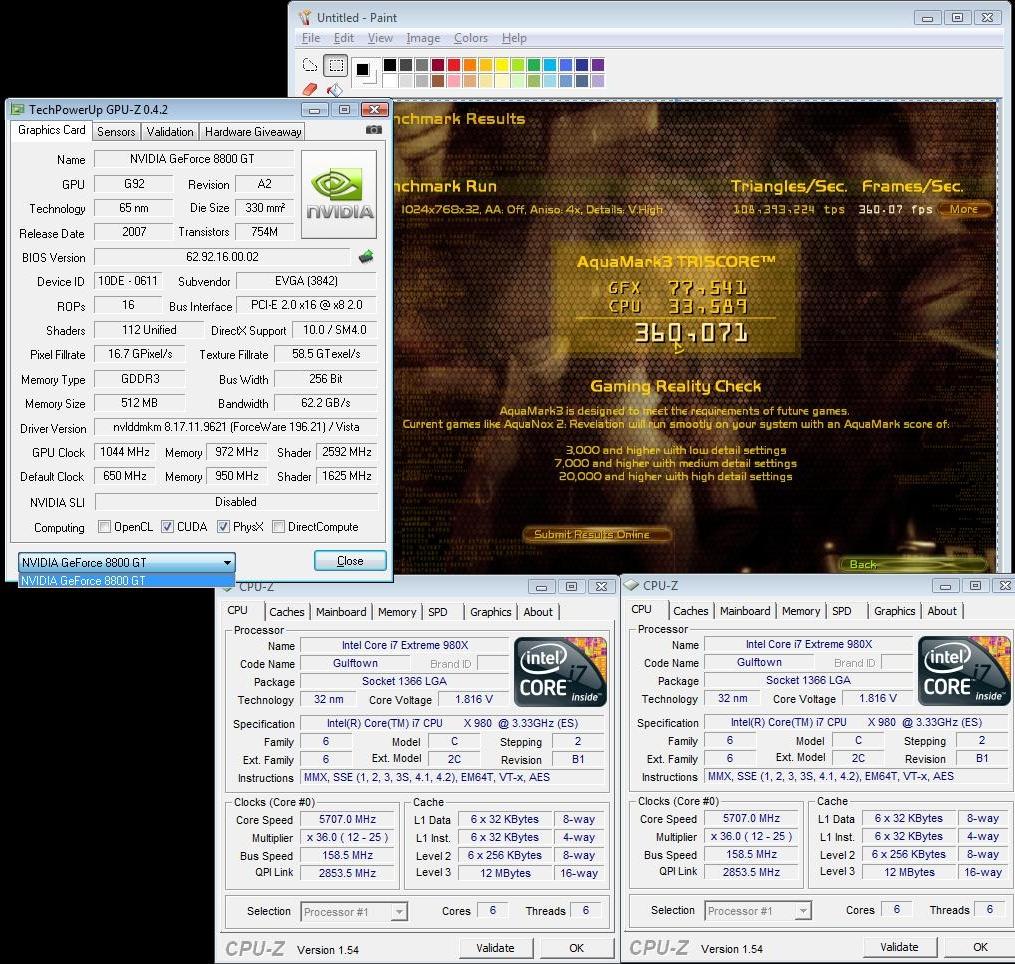Image resolution: width=1015 pixels, height=964 pixels.
Task: Click Core Speed 5707.0 MHz, left CPU-Z
Action: point(348,820)
